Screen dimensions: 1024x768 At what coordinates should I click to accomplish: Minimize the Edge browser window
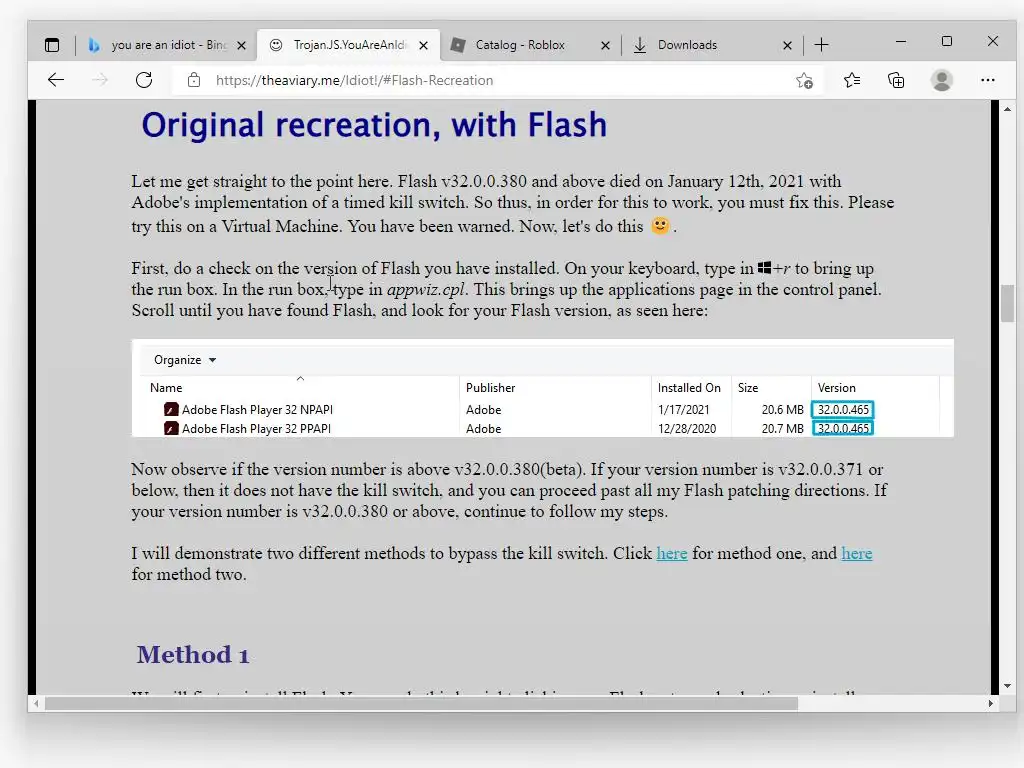coord(901,41)
